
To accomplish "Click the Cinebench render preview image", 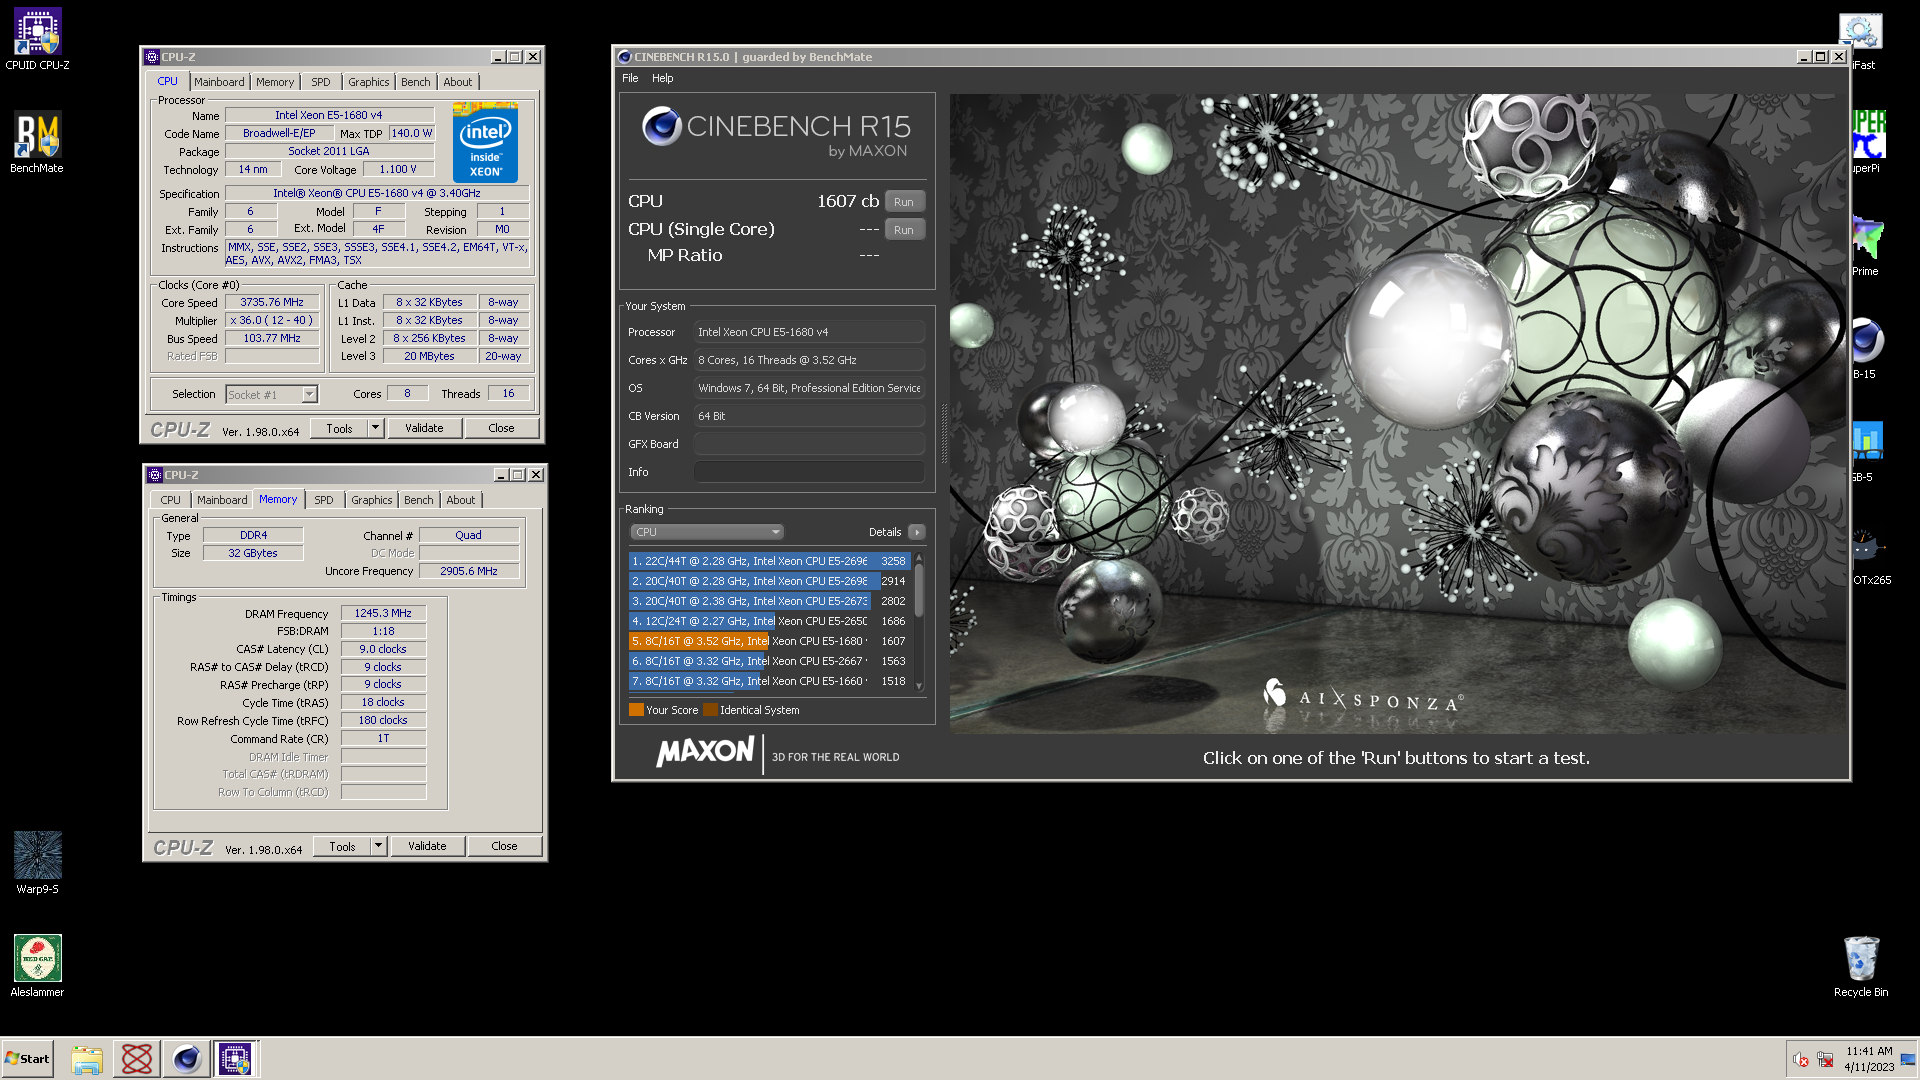I will 1397,414.
